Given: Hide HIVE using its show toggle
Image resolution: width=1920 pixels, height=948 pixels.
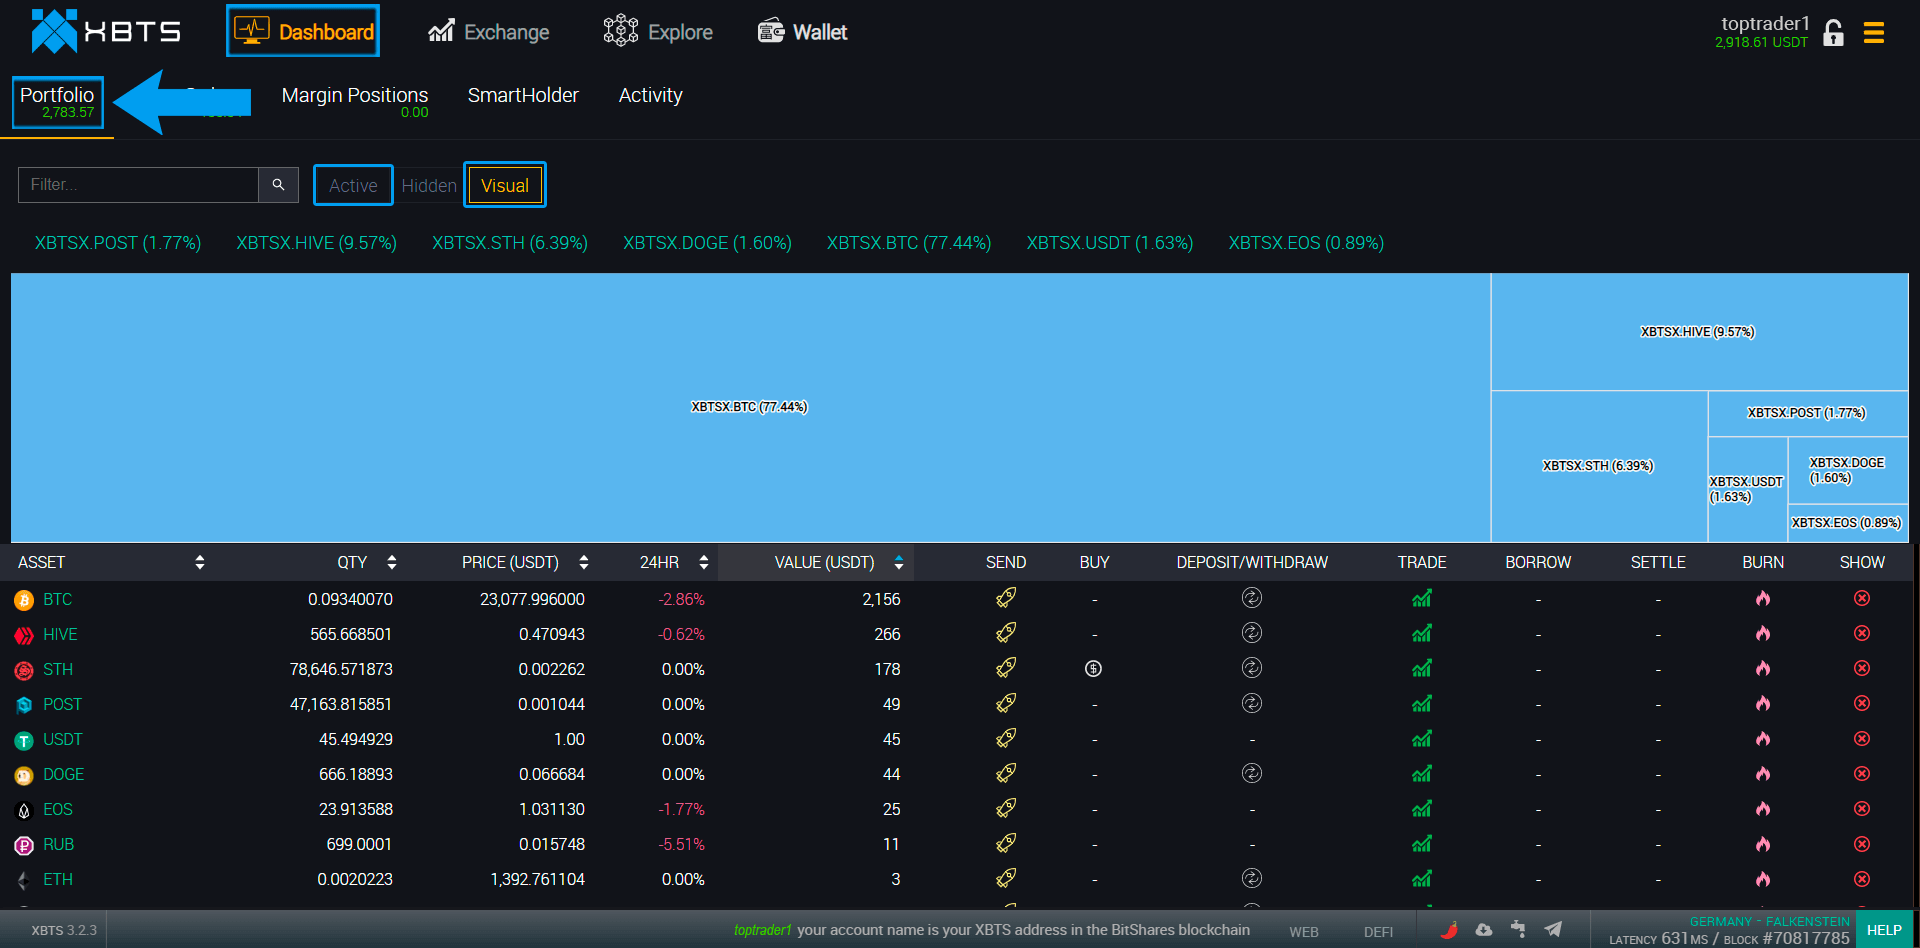Looking at the screenshot, I should pos(1862,633).
